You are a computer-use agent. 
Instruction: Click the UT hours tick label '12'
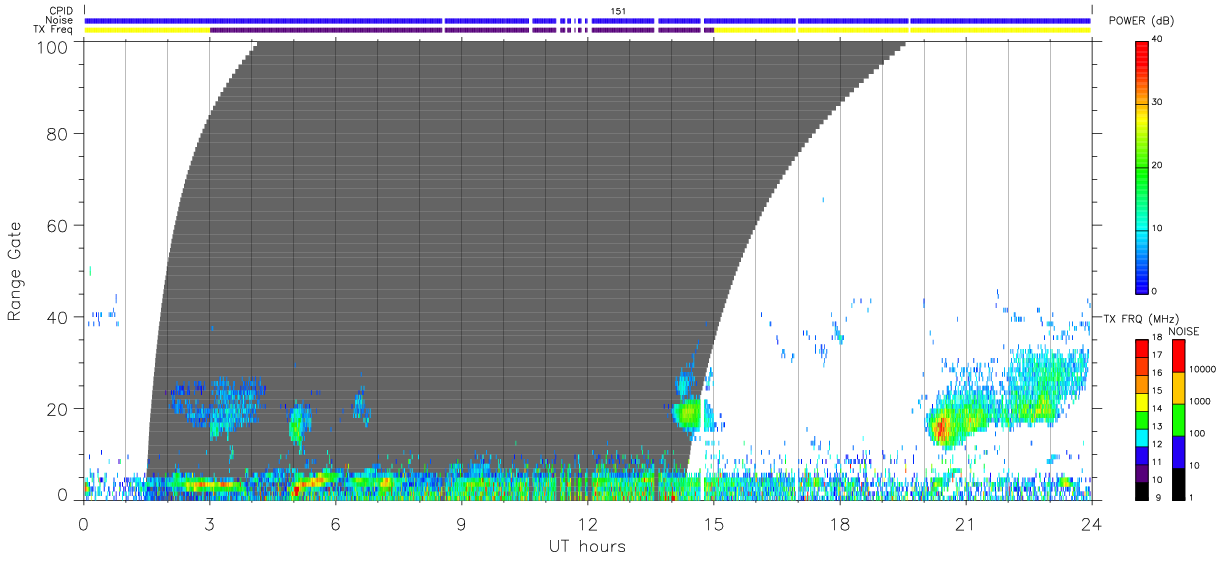pos(587,524)
